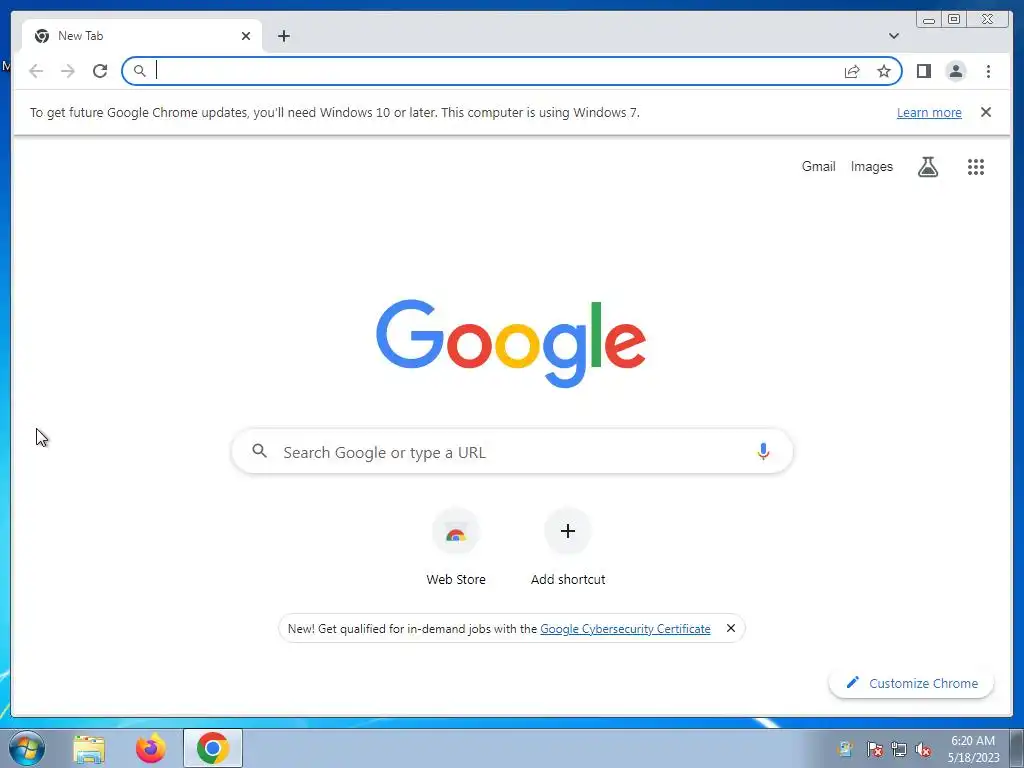Image resolution: width=1024 pixels, height=768 pixels.
Task: Click the Chrome taskbar button
Action: coord(213,748)
